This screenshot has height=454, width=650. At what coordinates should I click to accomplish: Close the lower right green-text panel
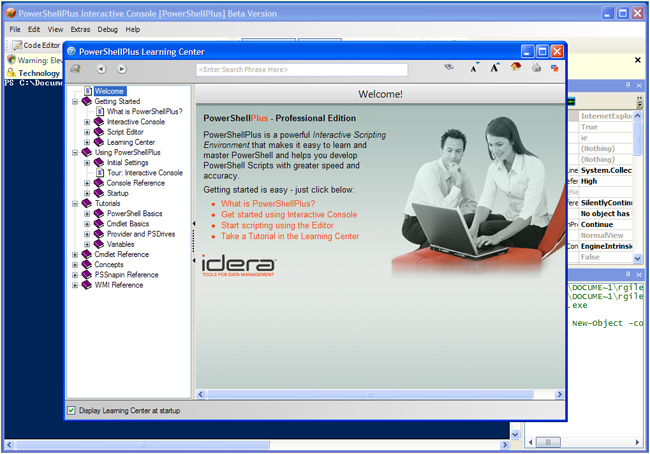[x=639, y=274]
